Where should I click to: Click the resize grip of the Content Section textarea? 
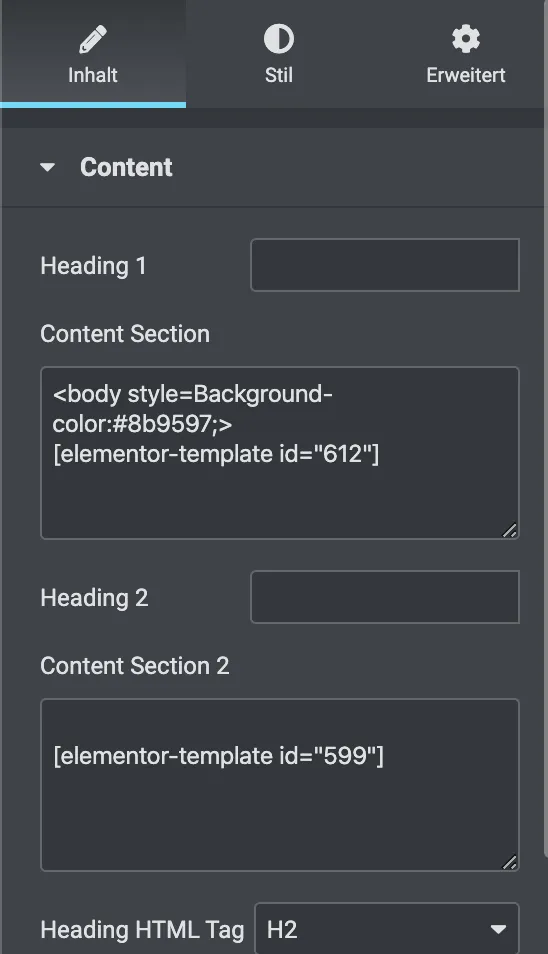click(x=510, y=531)
